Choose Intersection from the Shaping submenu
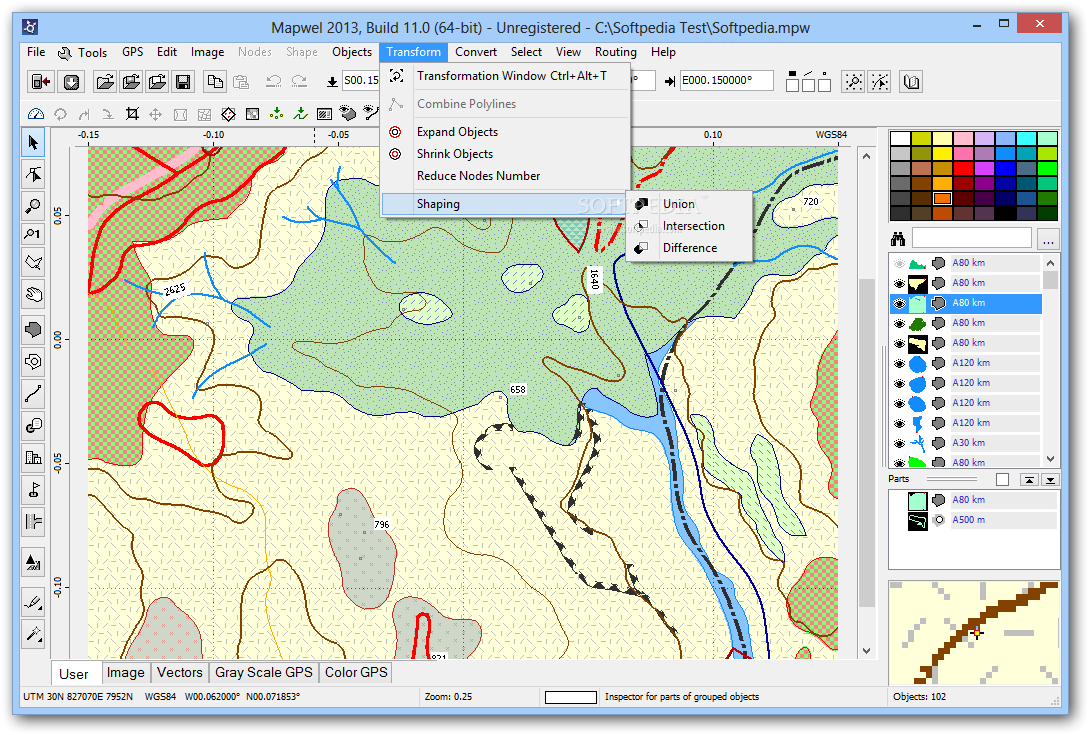 click(689, 226)
